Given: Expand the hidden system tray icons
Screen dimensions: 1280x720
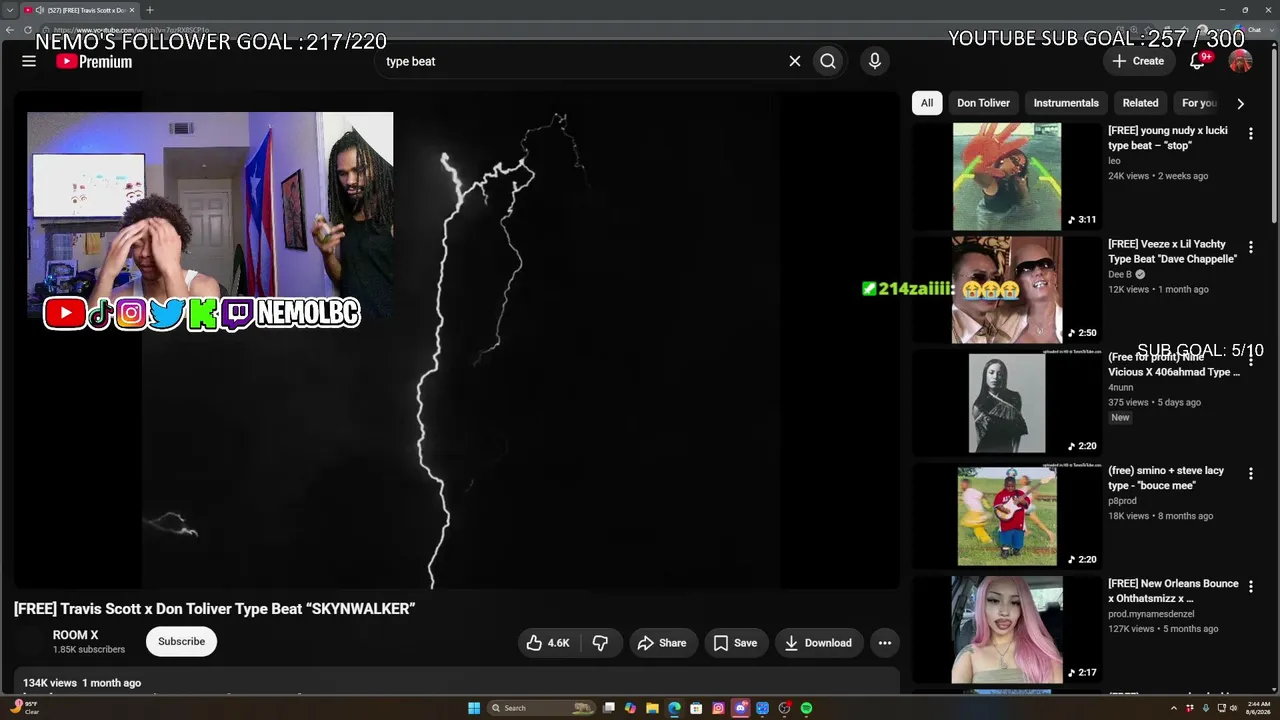Looking at the screenshot, I should pos(1174,708).
